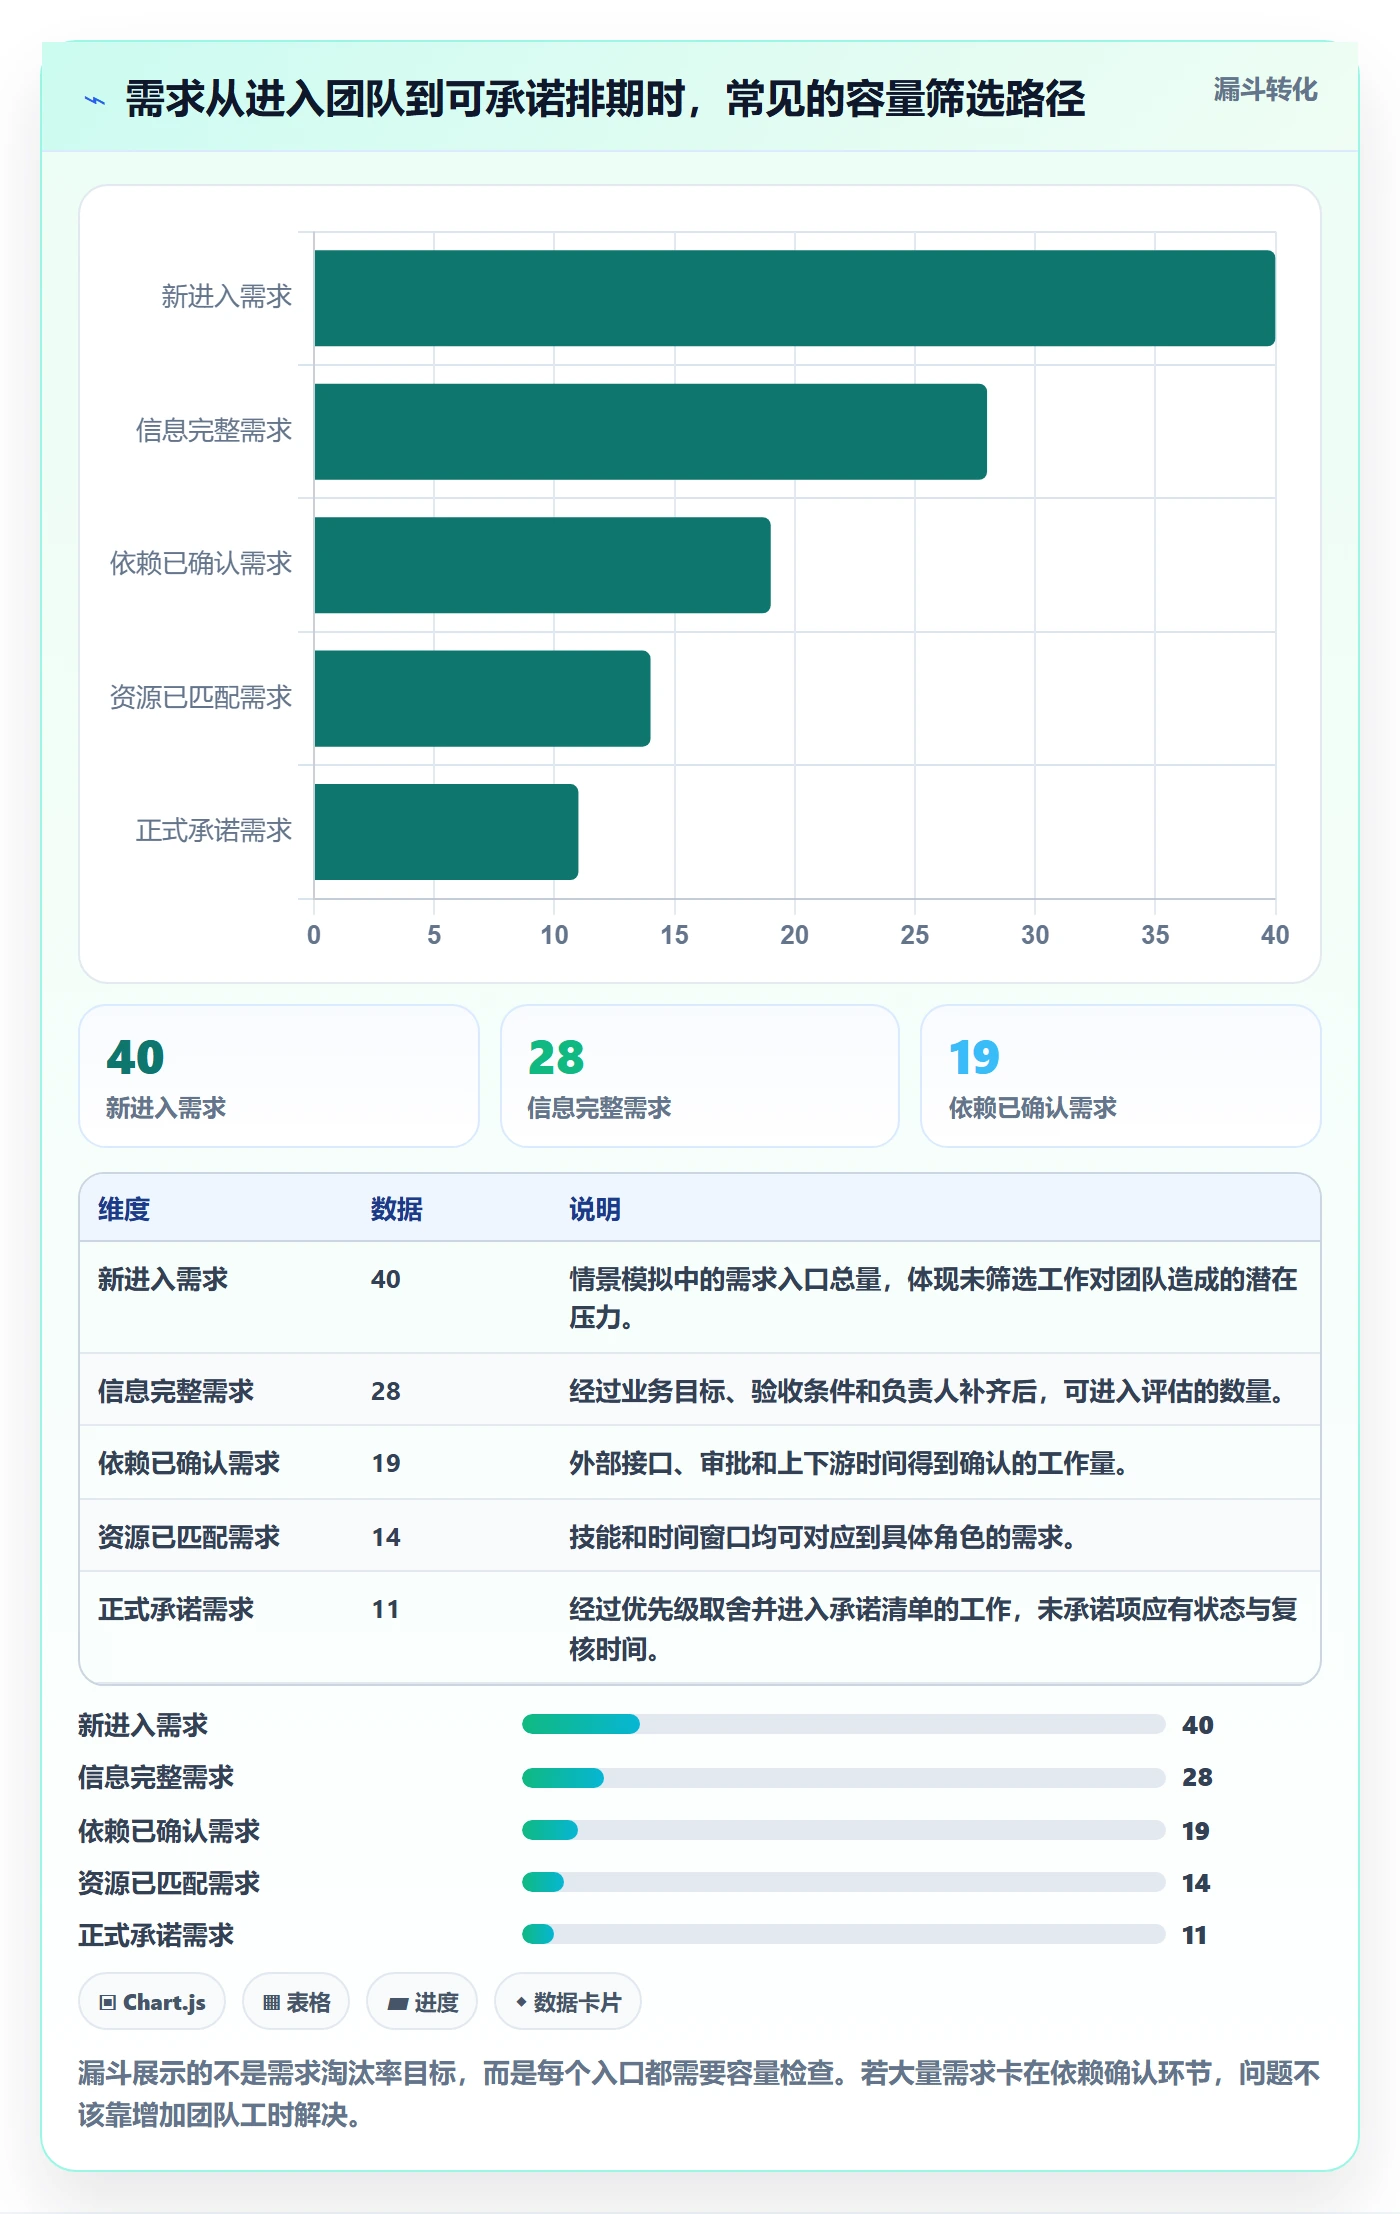This screenshot has height=2214, width=1400.
Task: Click the footer note starting with 漏斗展示的不是
Action: pyautogui.click(x=699, y=2094)
